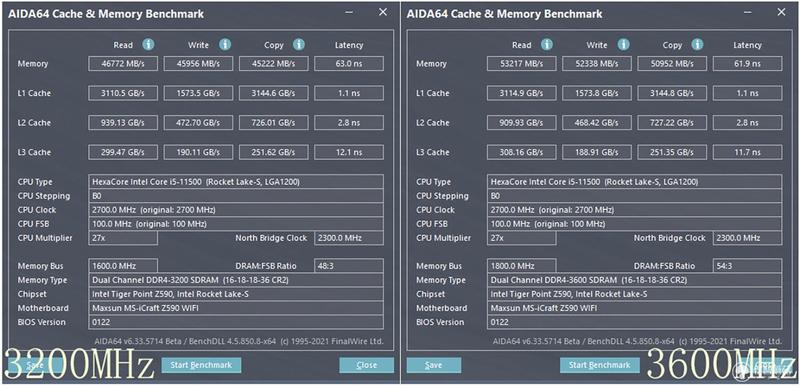Click the Read info icon in the right window
The height and width of the screenshot is (387, 800).
coord(547,45)
